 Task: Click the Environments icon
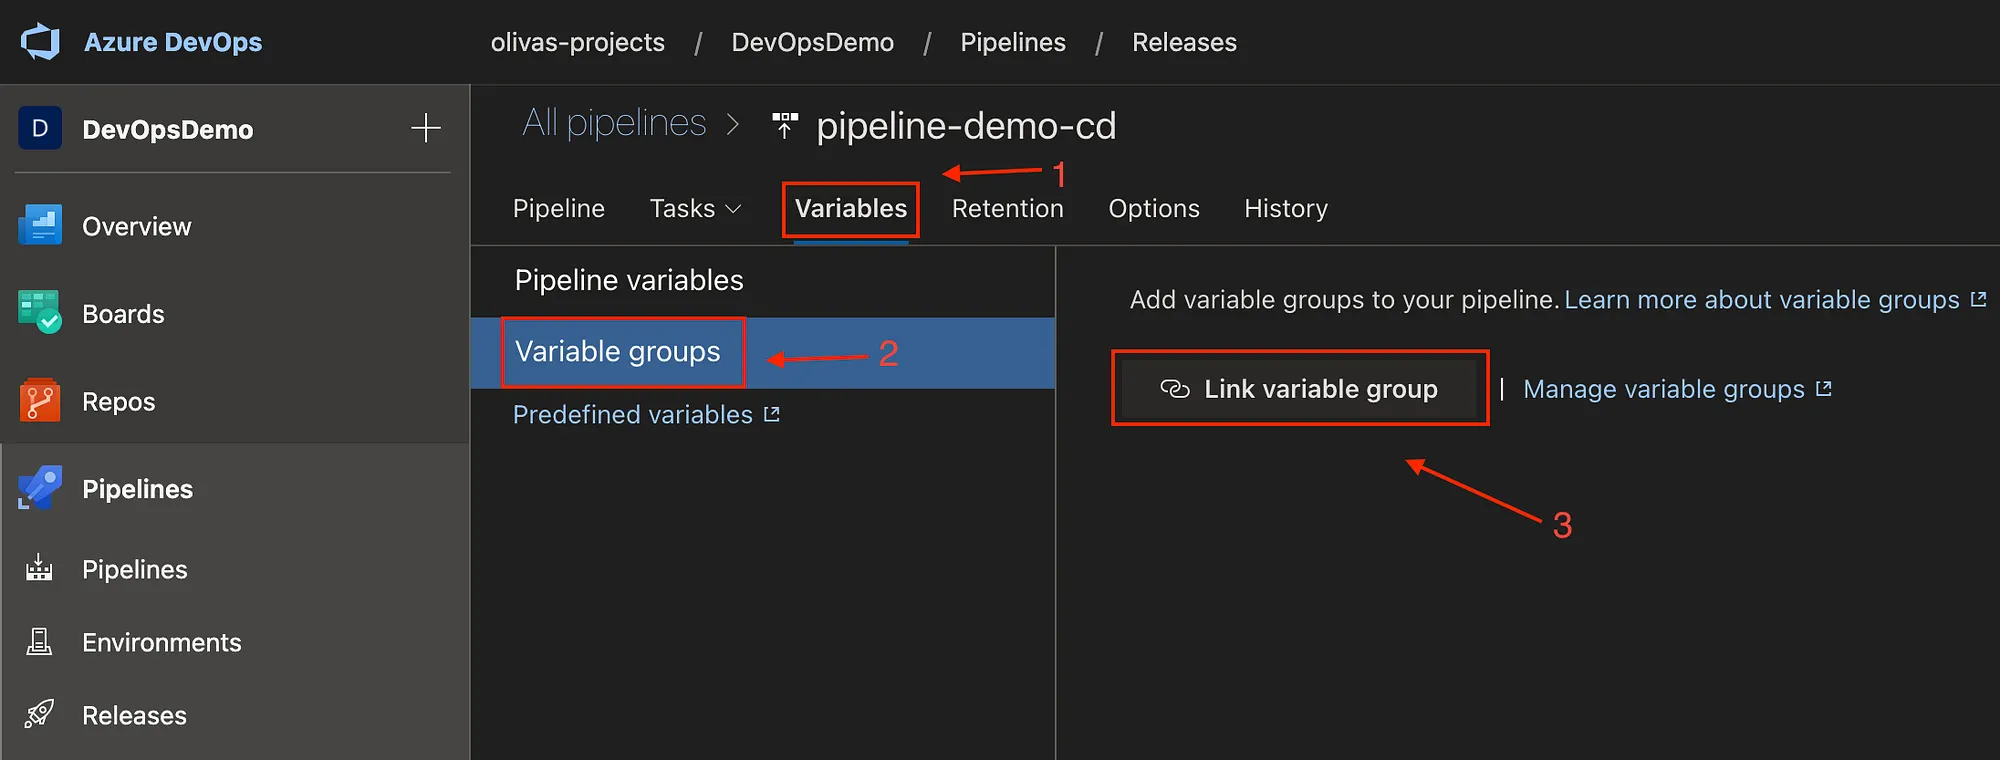coord(39,641)
